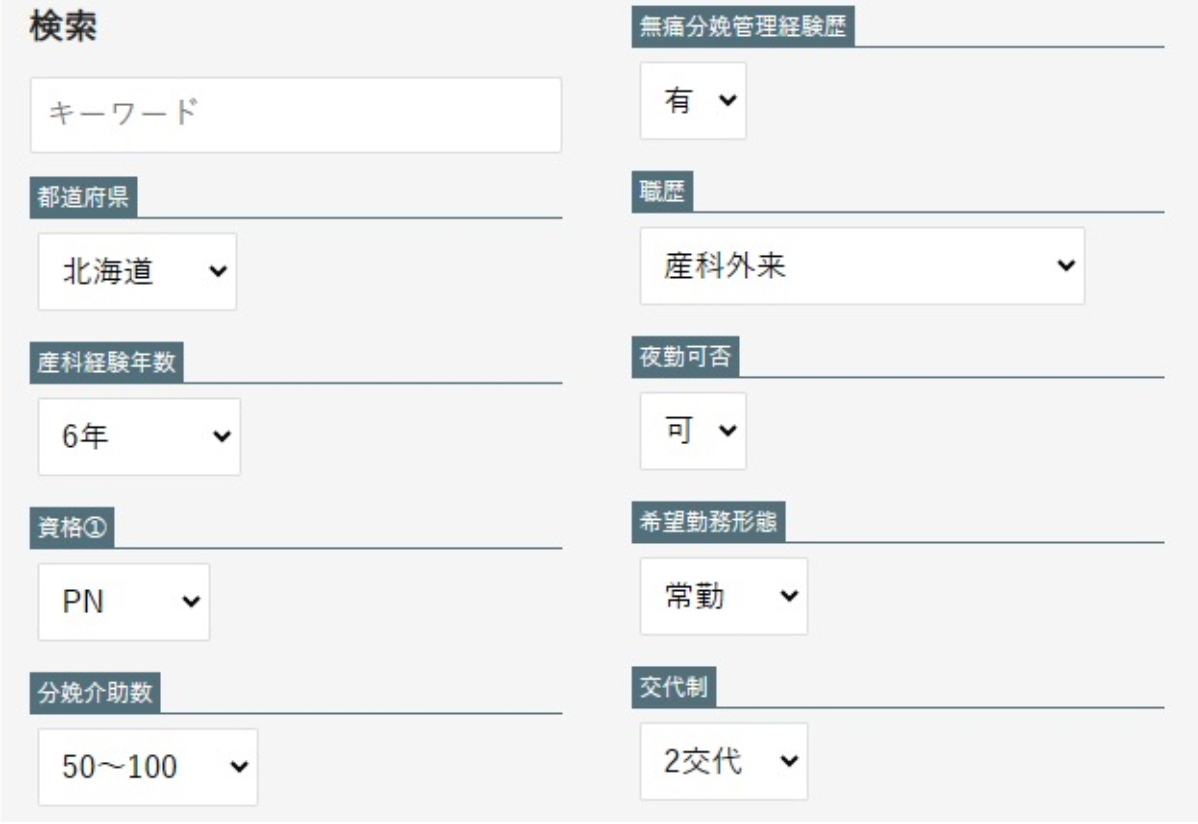Click the 希望勤務形態 section label

coord(706,522)
